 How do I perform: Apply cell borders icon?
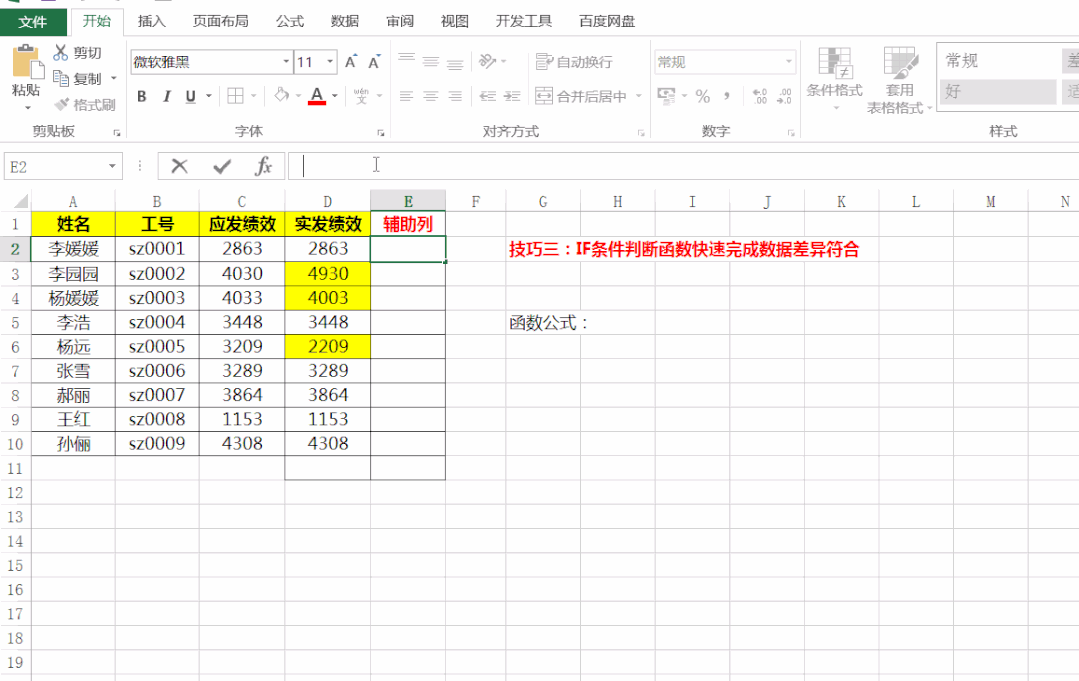(235, 96)
